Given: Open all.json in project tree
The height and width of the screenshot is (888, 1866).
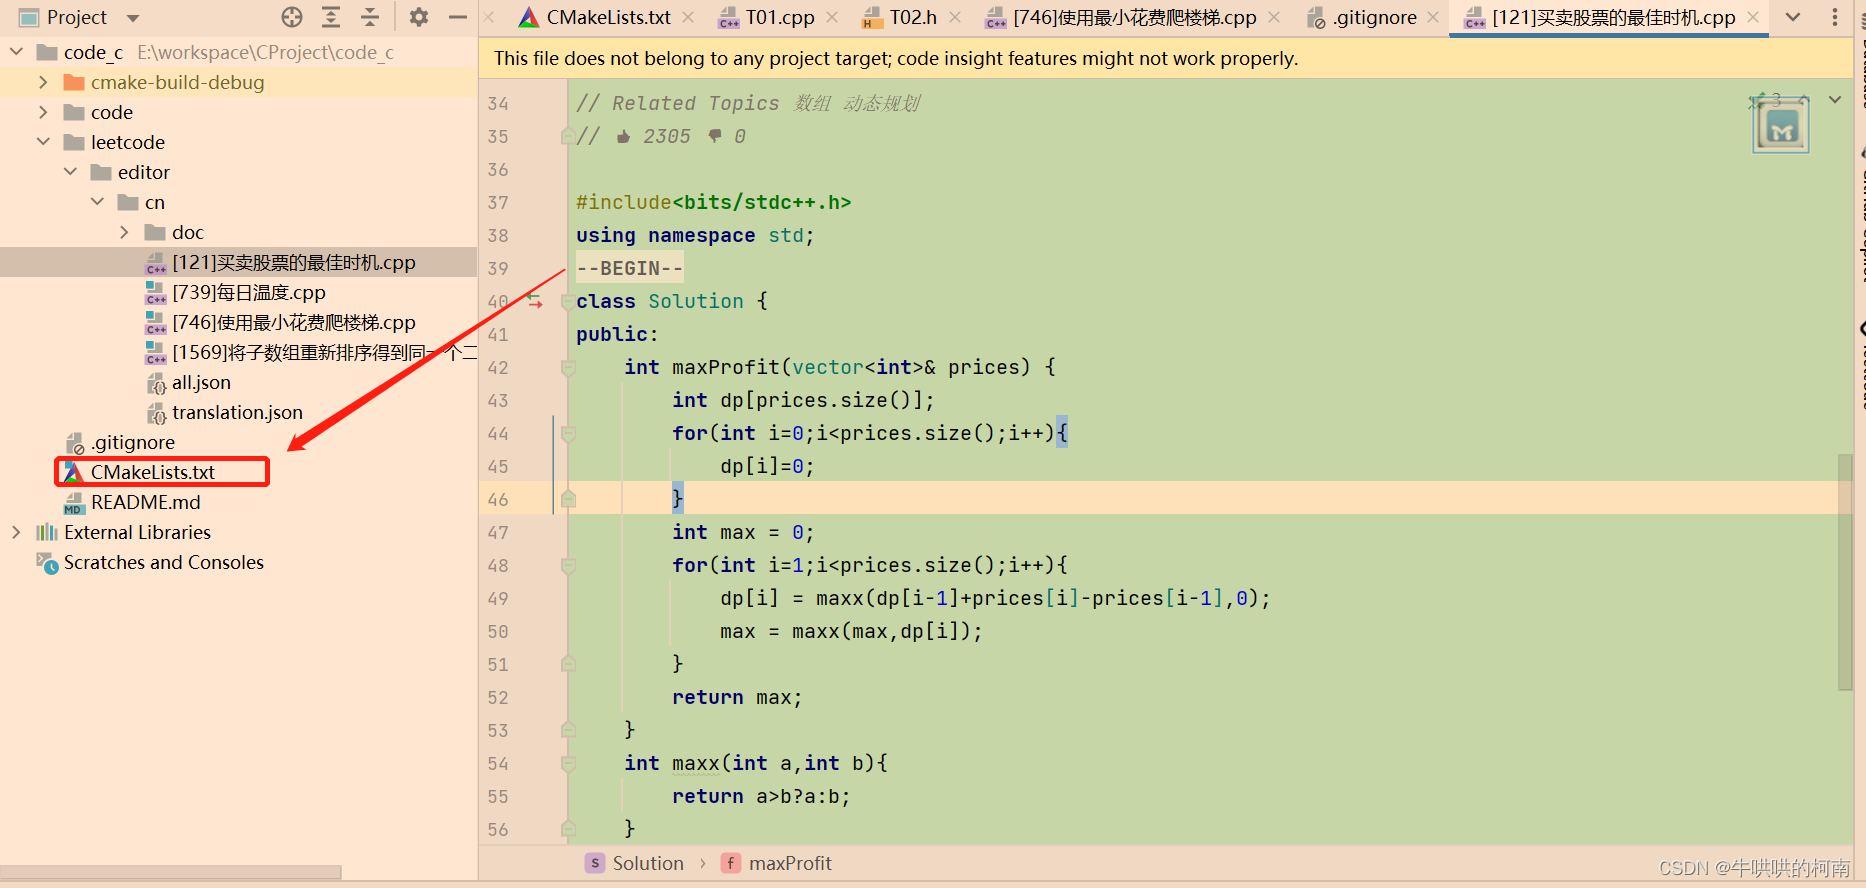Looking at the screenshot, I should click(x=201, y=382).
